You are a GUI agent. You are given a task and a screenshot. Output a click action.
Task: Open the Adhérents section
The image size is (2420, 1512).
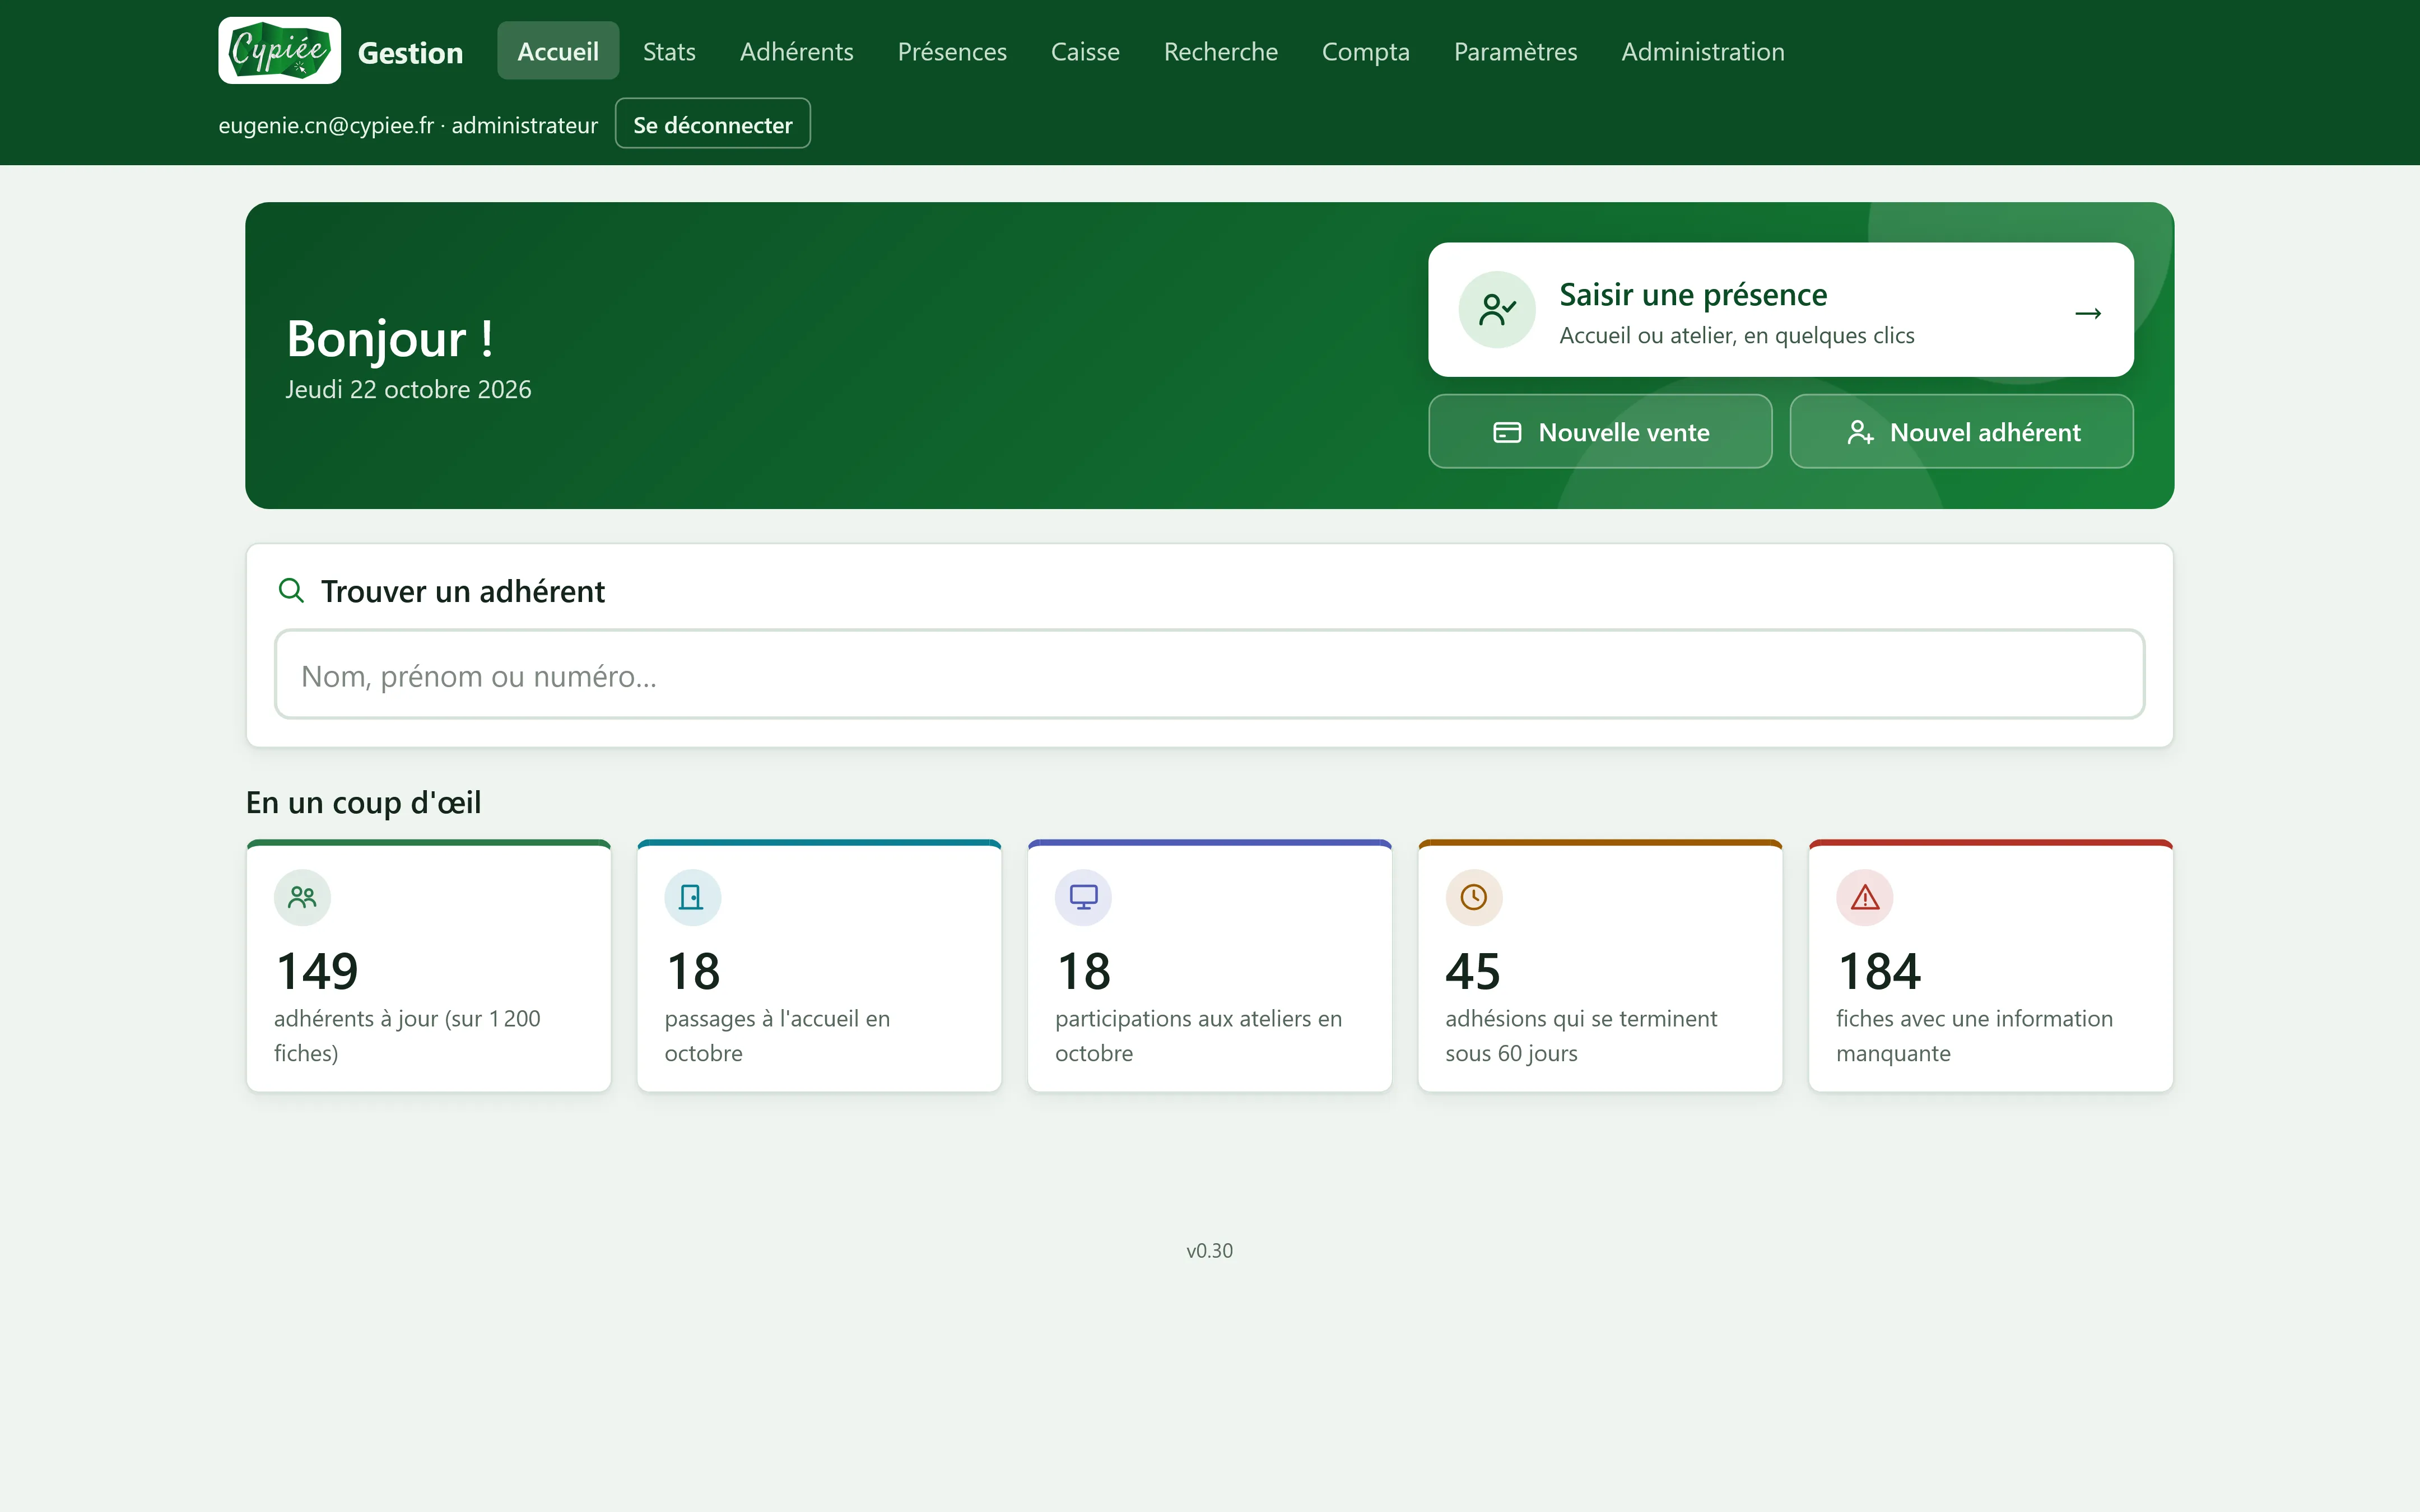(x=796, y=51)
